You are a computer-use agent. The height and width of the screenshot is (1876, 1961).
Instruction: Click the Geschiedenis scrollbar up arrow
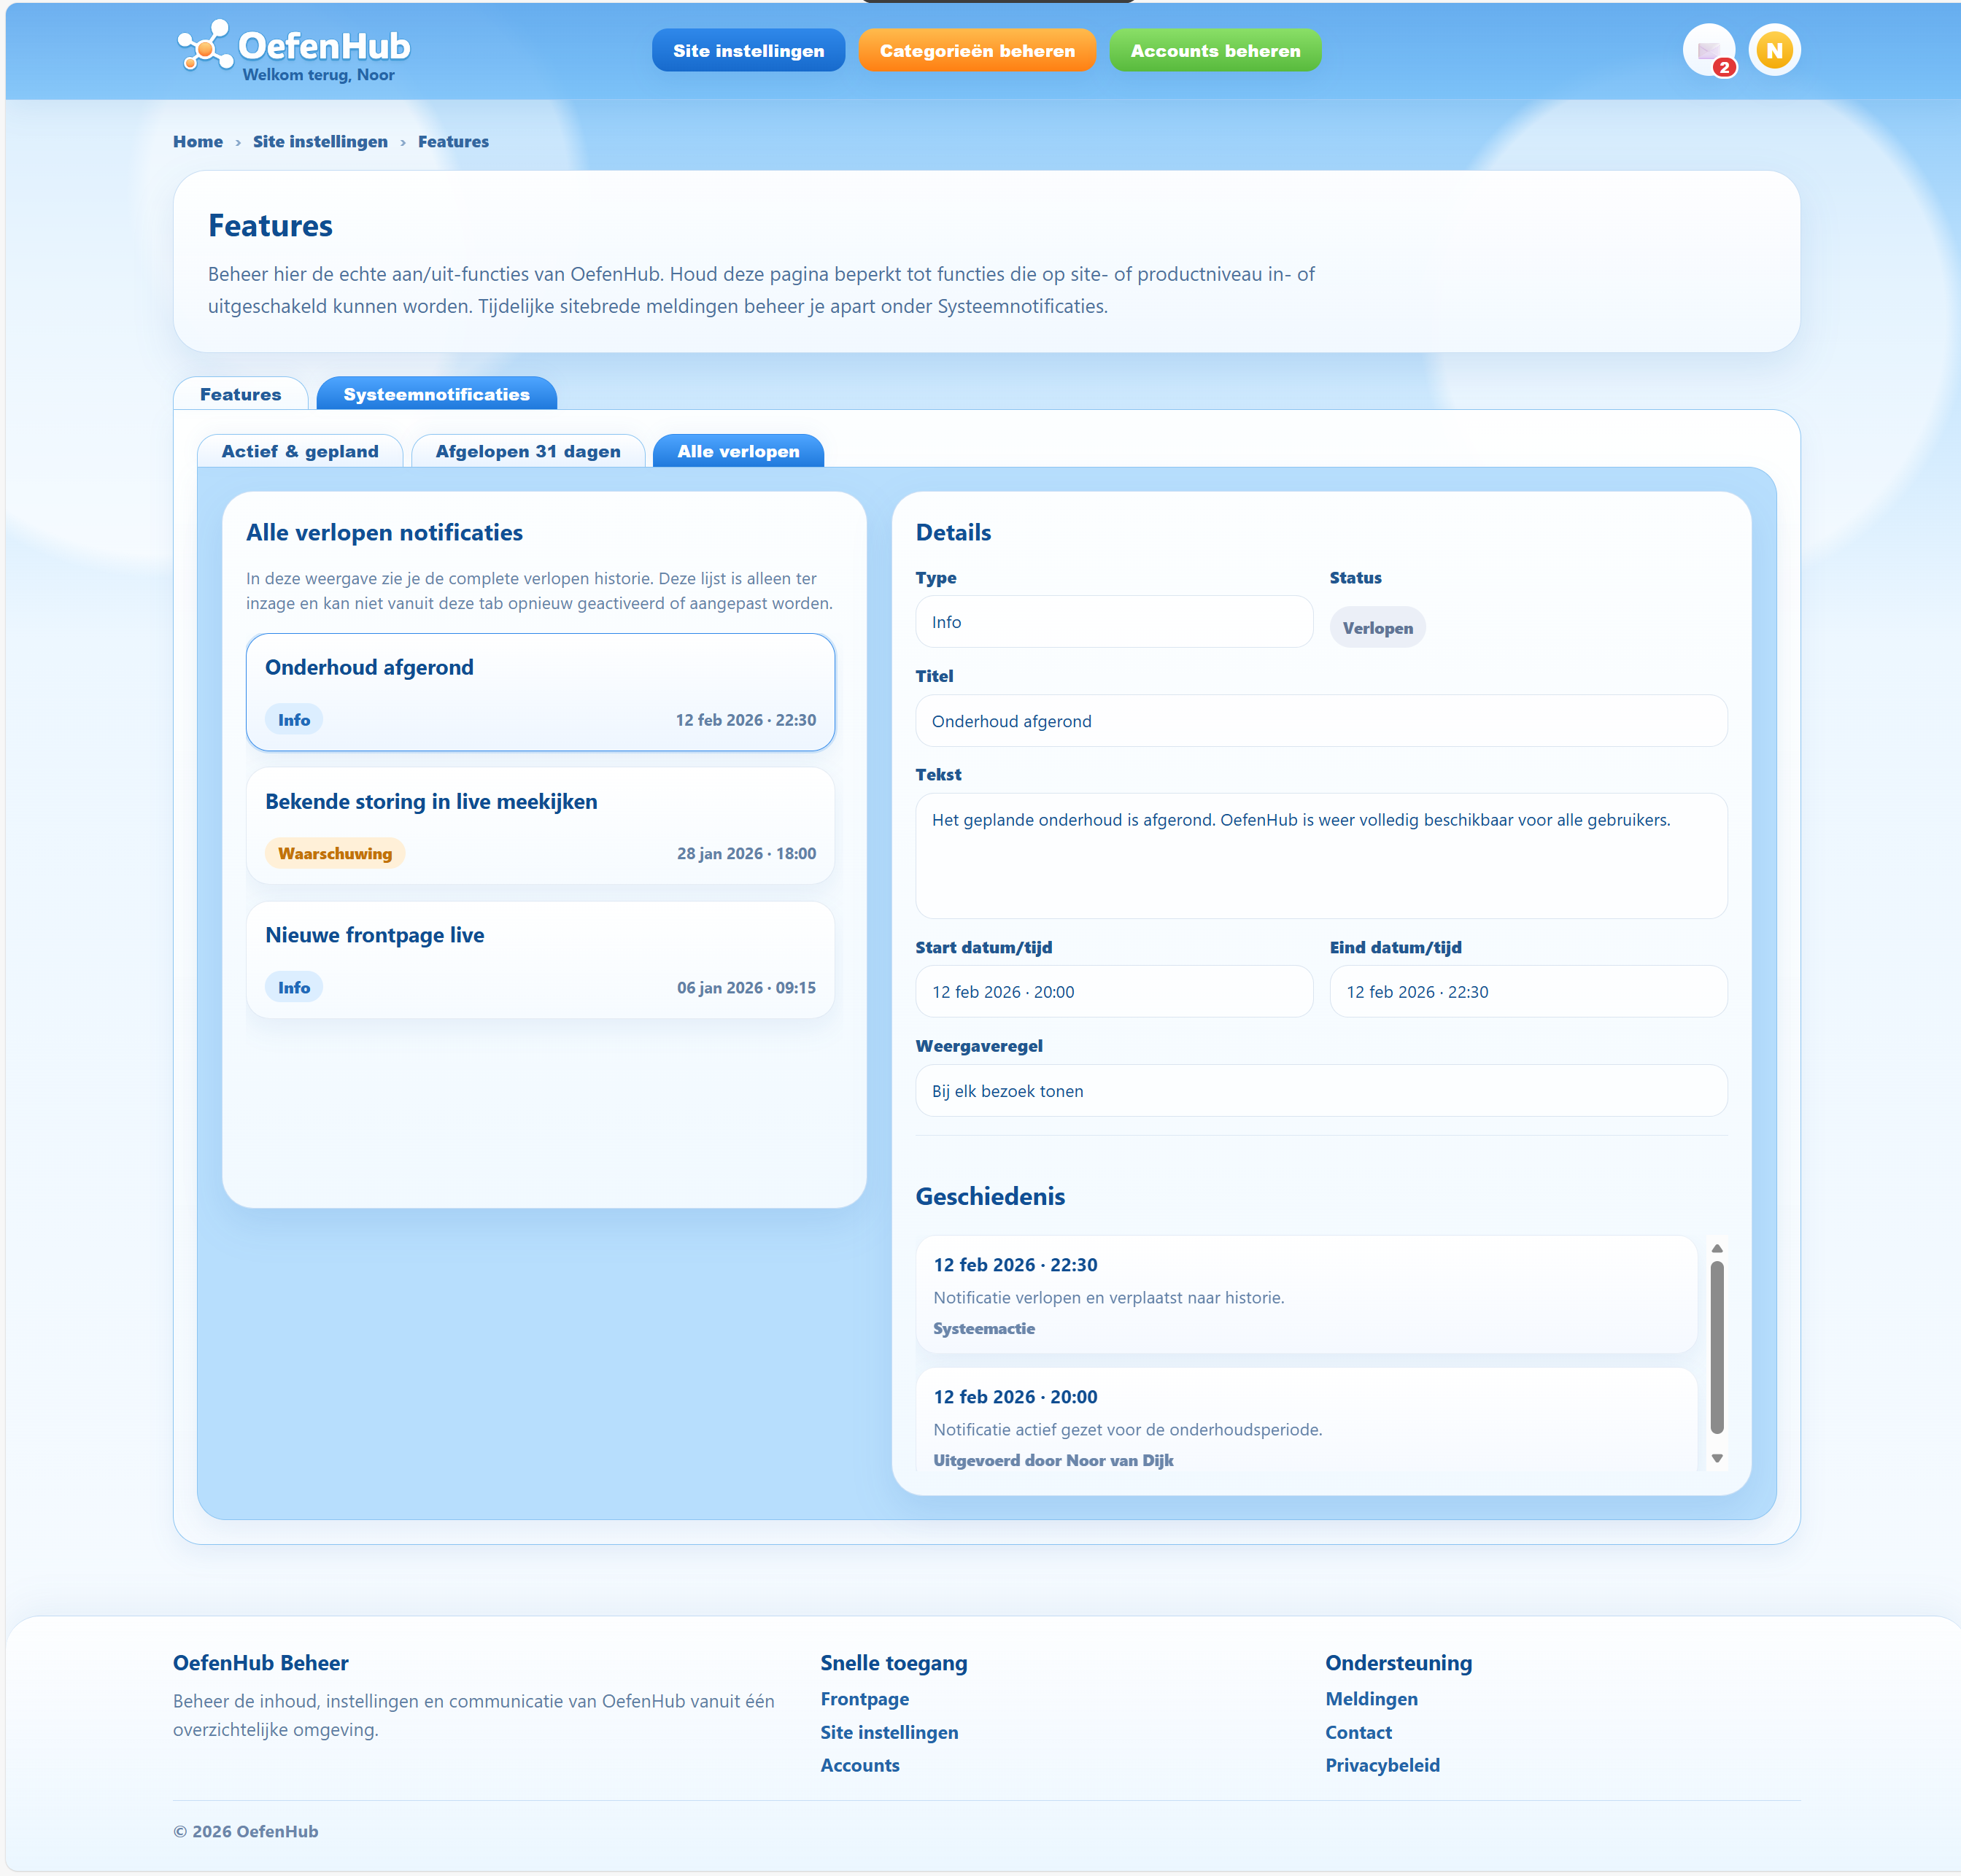point(1717,1248)
